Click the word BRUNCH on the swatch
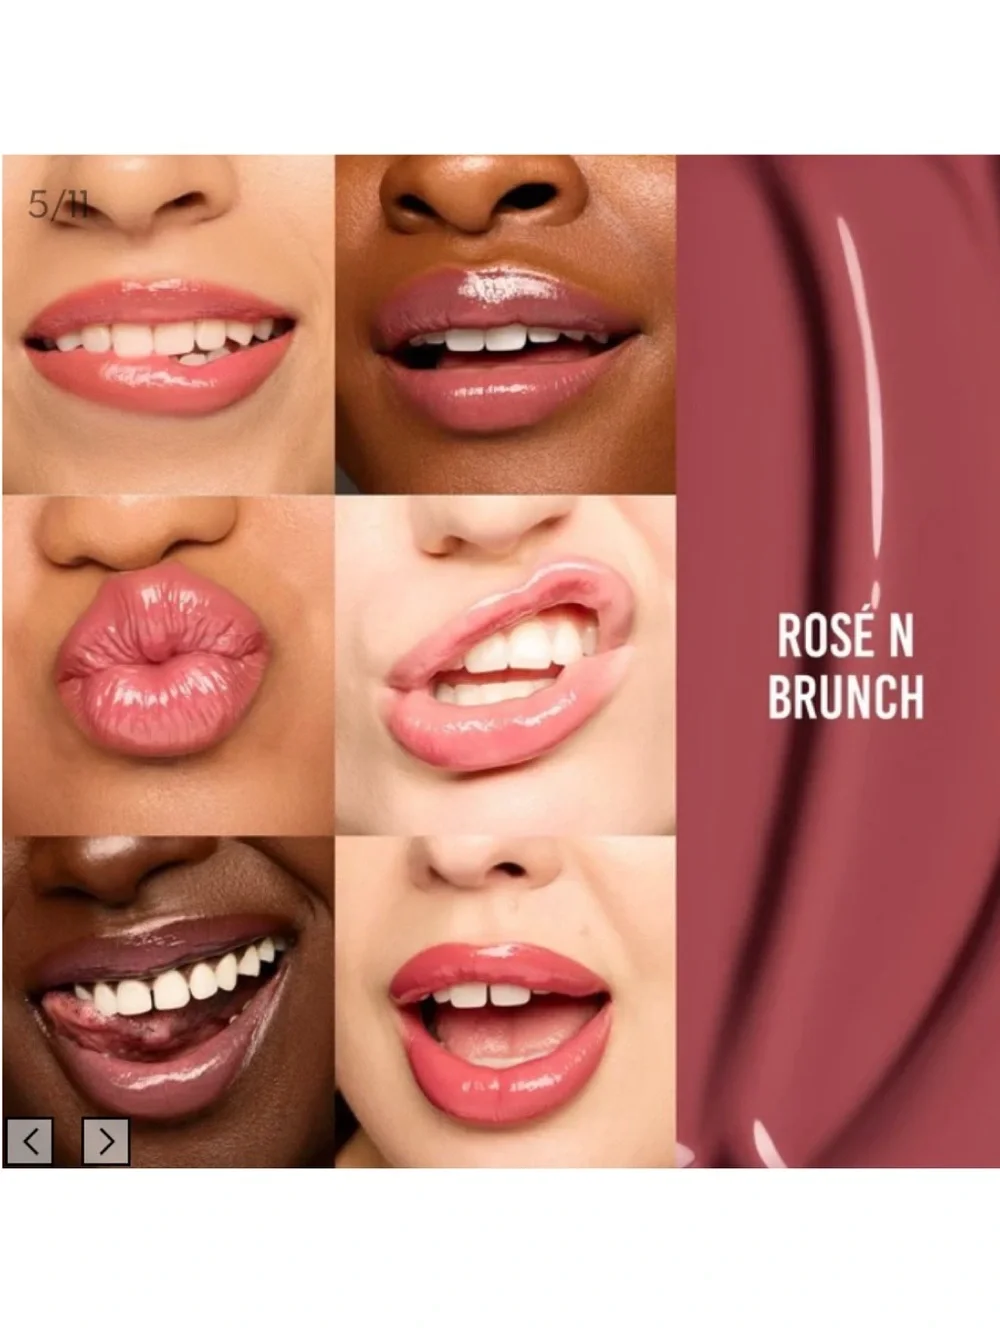Image resolution: width=1000 pixels, height=1333 pixels. [x=846, y=697]
